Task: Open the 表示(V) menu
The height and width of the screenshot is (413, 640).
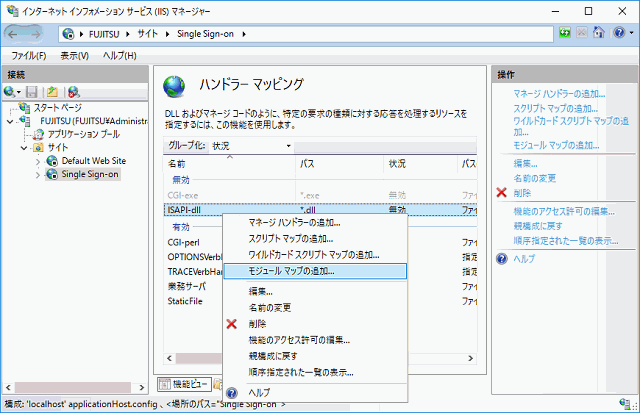Action: (74, 56)
